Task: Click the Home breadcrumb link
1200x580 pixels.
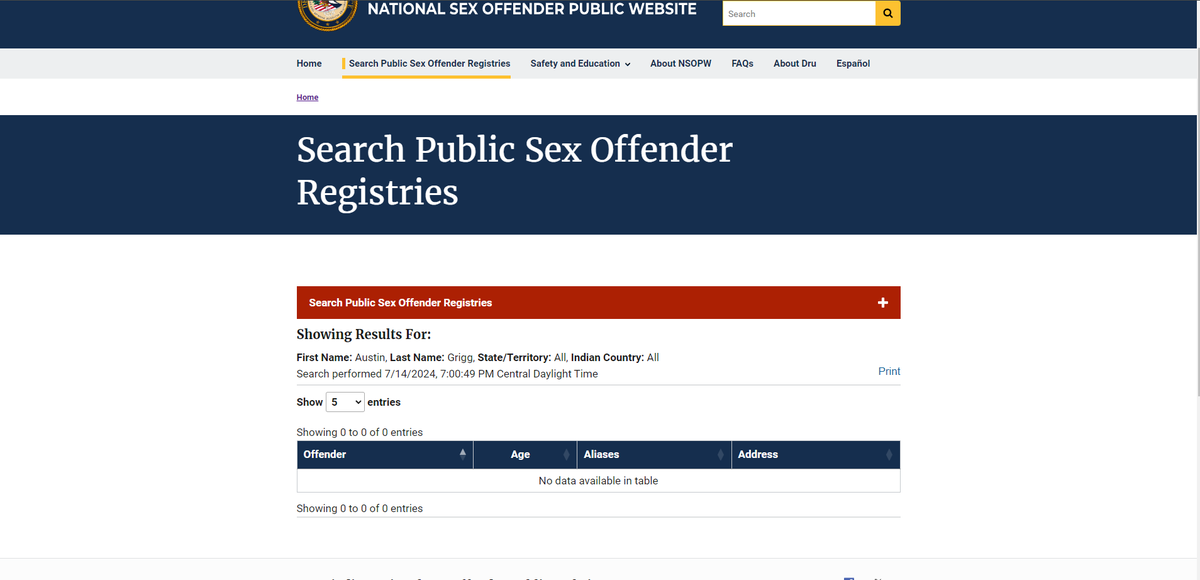Action: click(308, 98)
